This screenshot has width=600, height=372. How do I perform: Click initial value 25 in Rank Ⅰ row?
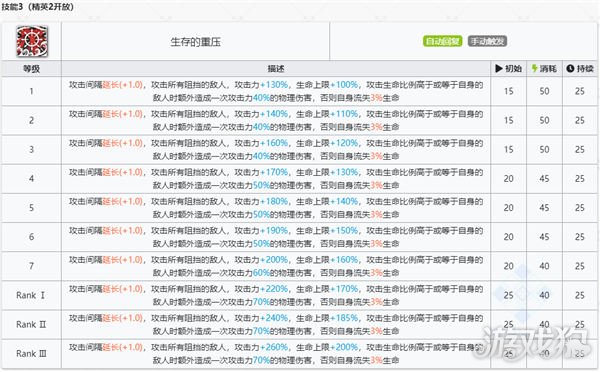(509, 295)
